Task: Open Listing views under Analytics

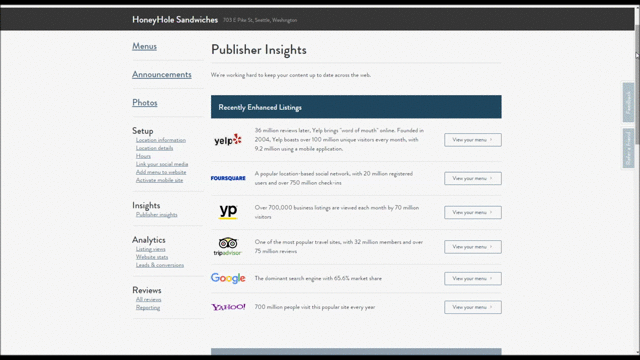Action: pos(151,249)
